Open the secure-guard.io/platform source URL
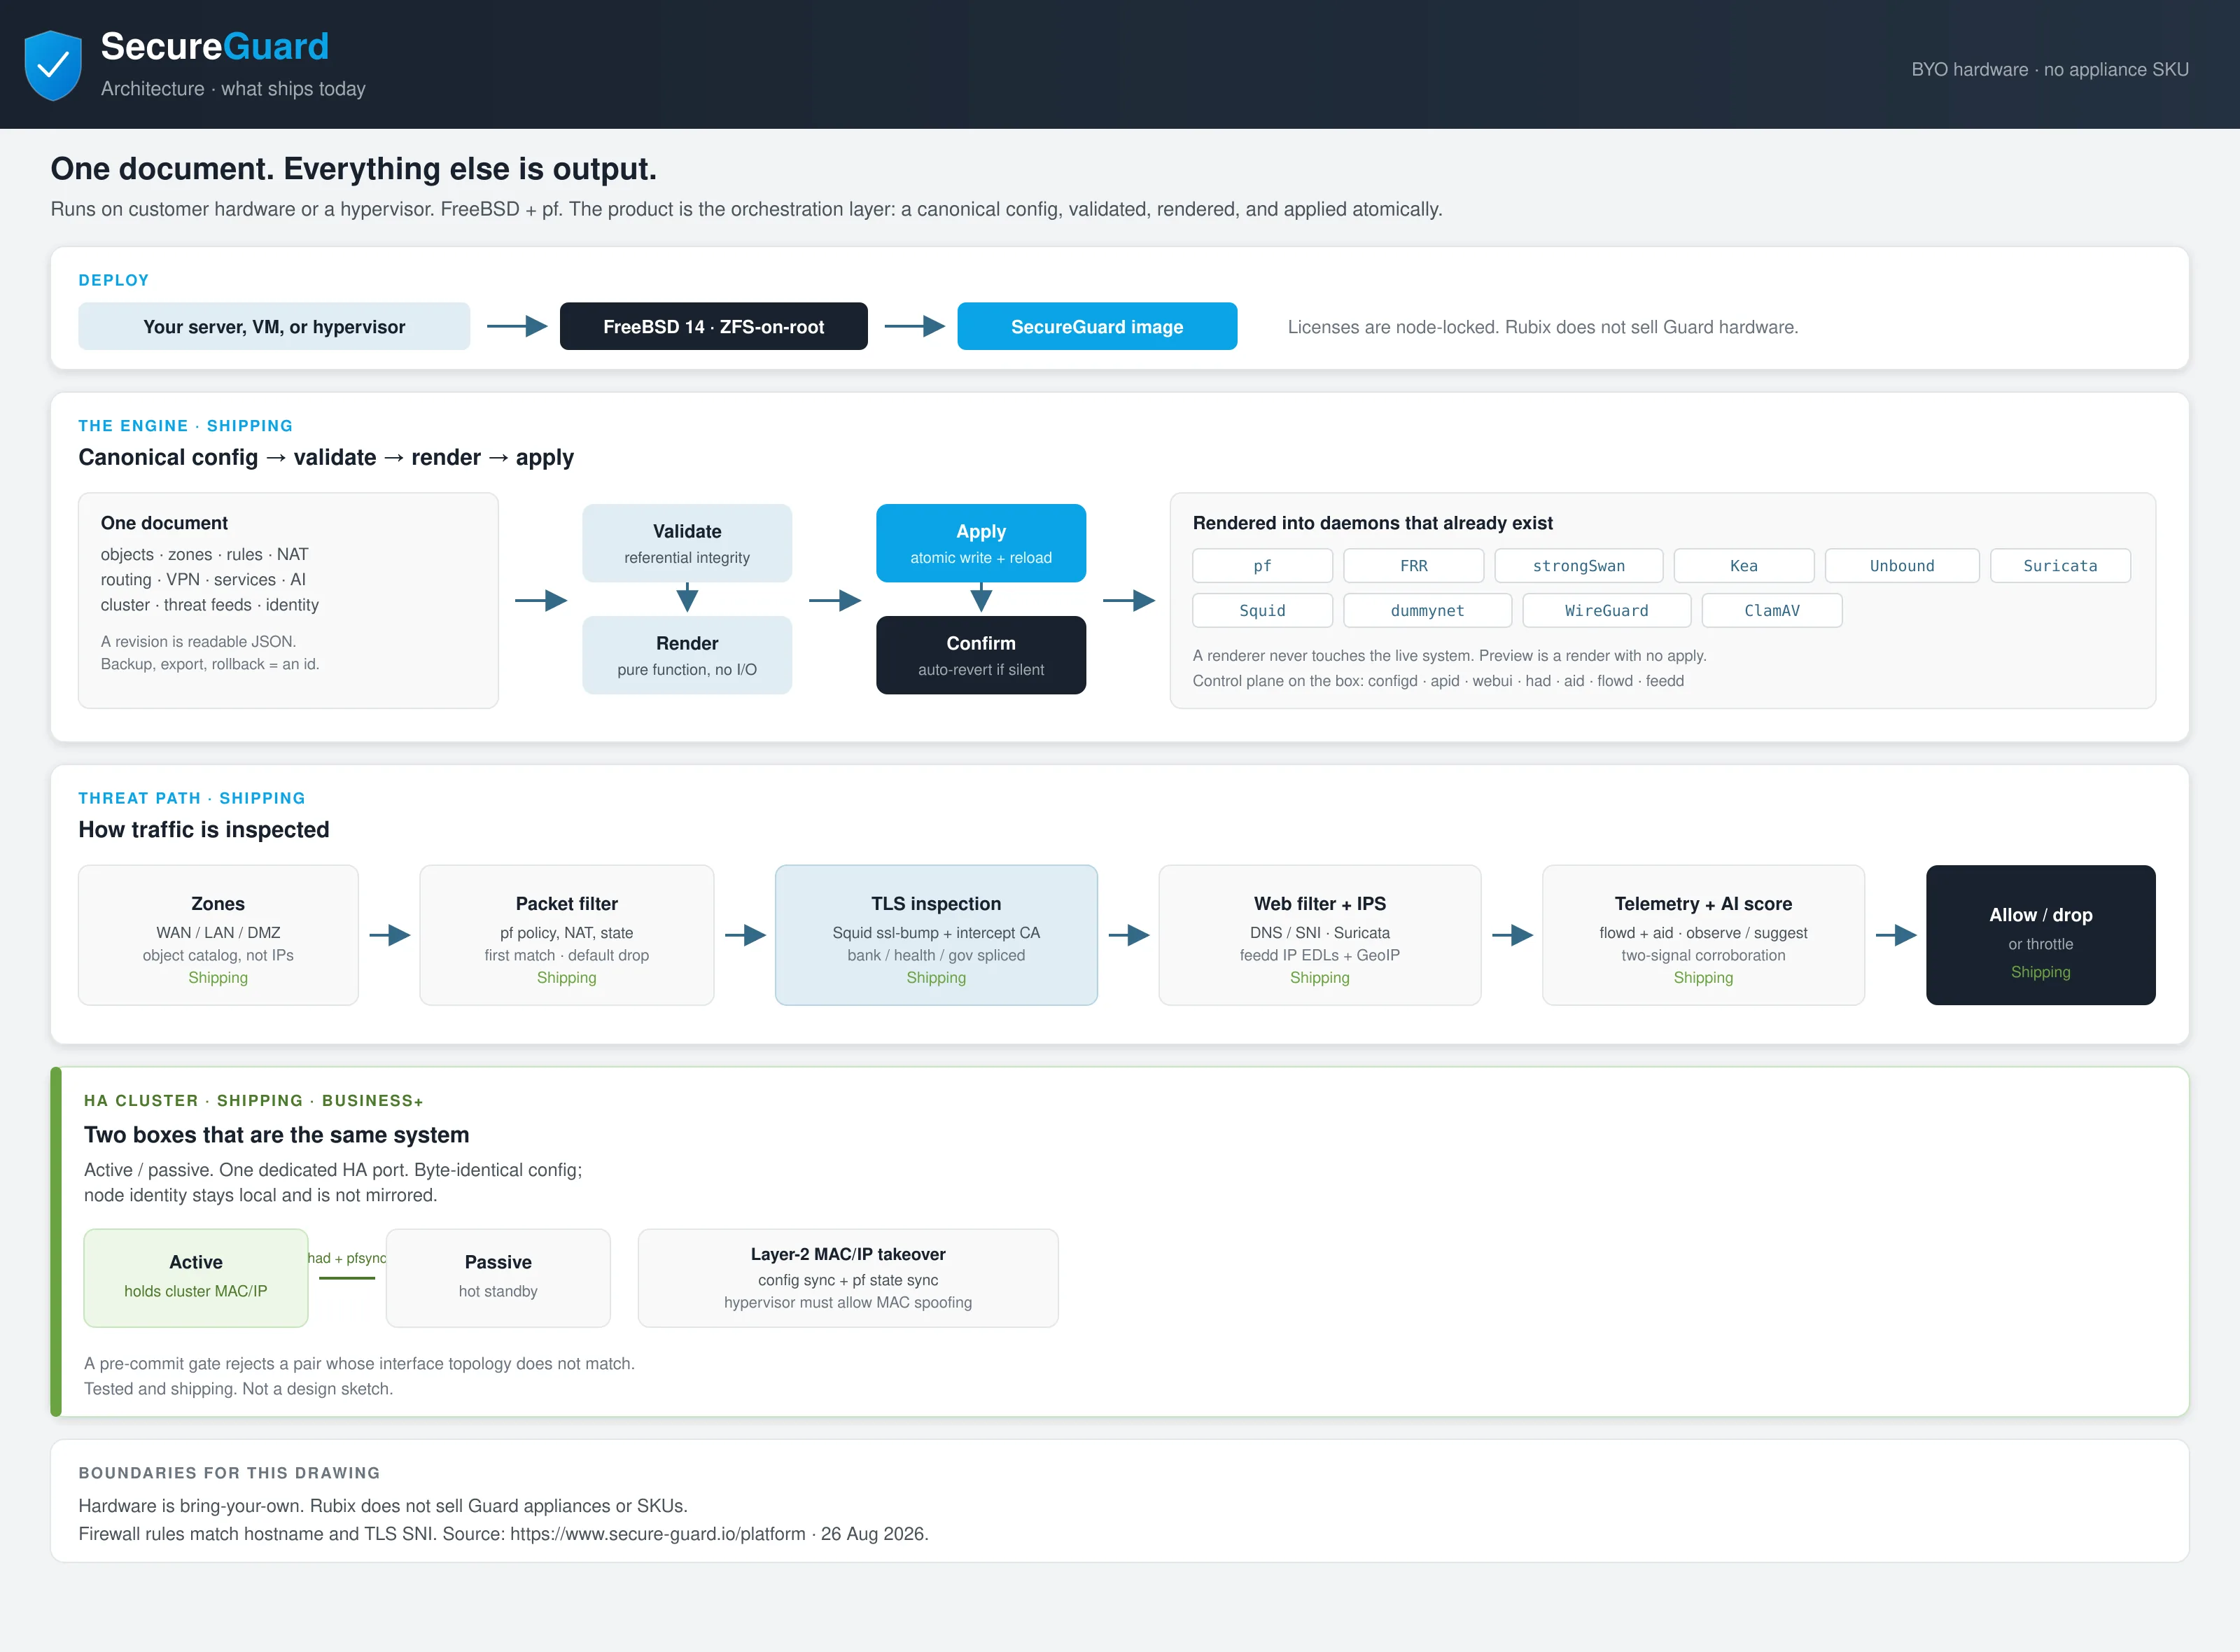The height and width of the screenshot is (1652, 2240). click(657, 1533)
